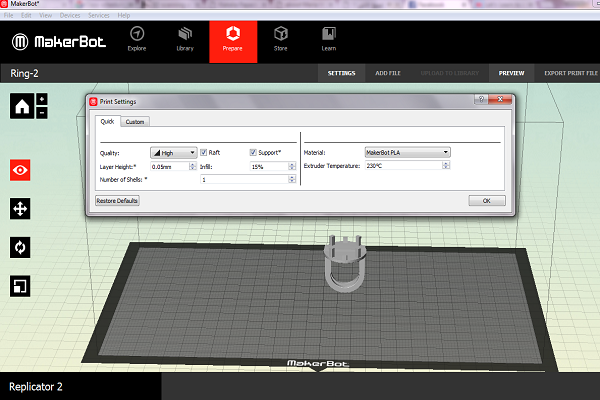Select the Scale tool
This screenshot has width=600, height=400.
point(20,286)
